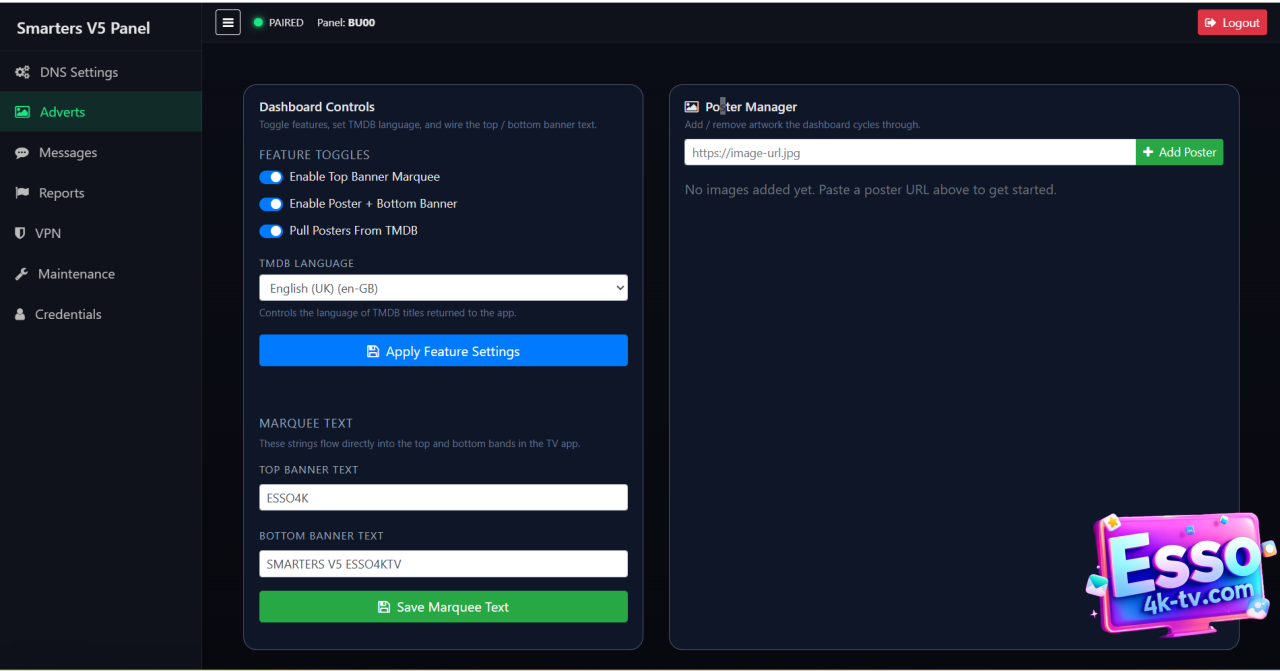The height and width of the screenshot is (671, 1280).
Task: Open the TMDB Language dropdown
Action: point(443,288)
